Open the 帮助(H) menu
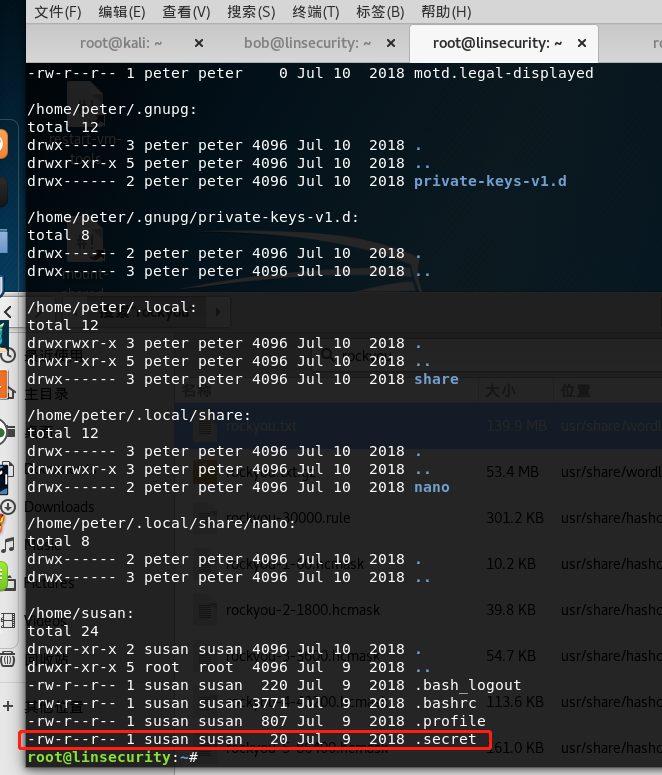The height and width of the screenshot is (775, 662). click(445, 11)
